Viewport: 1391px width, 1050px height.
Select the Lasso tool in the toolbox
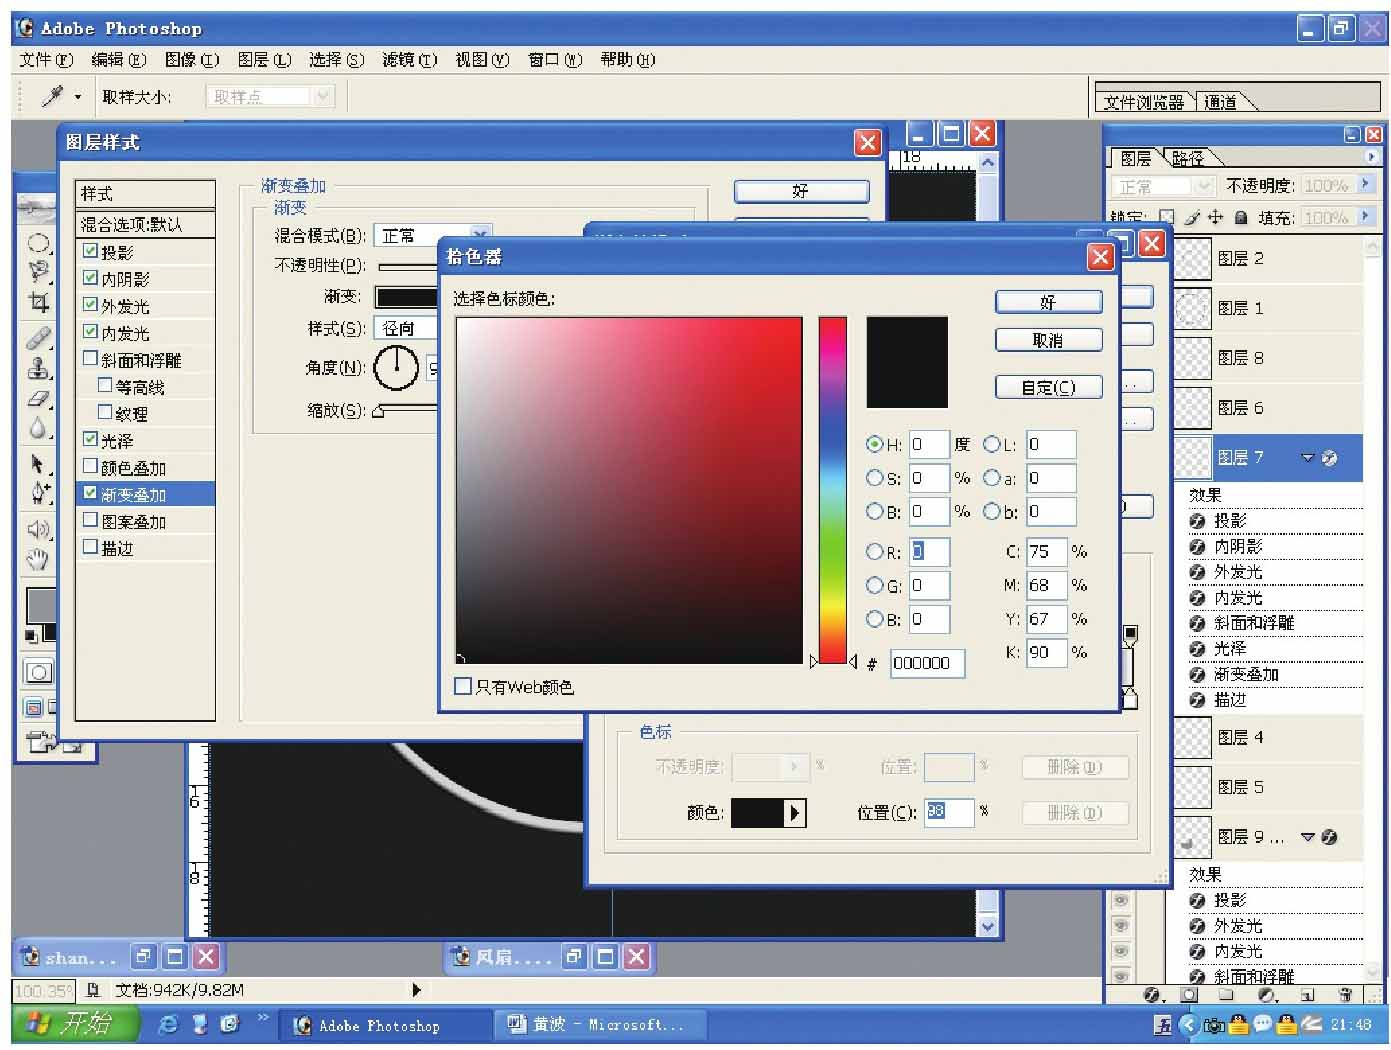pyautogui.click(x=38, y=271)
